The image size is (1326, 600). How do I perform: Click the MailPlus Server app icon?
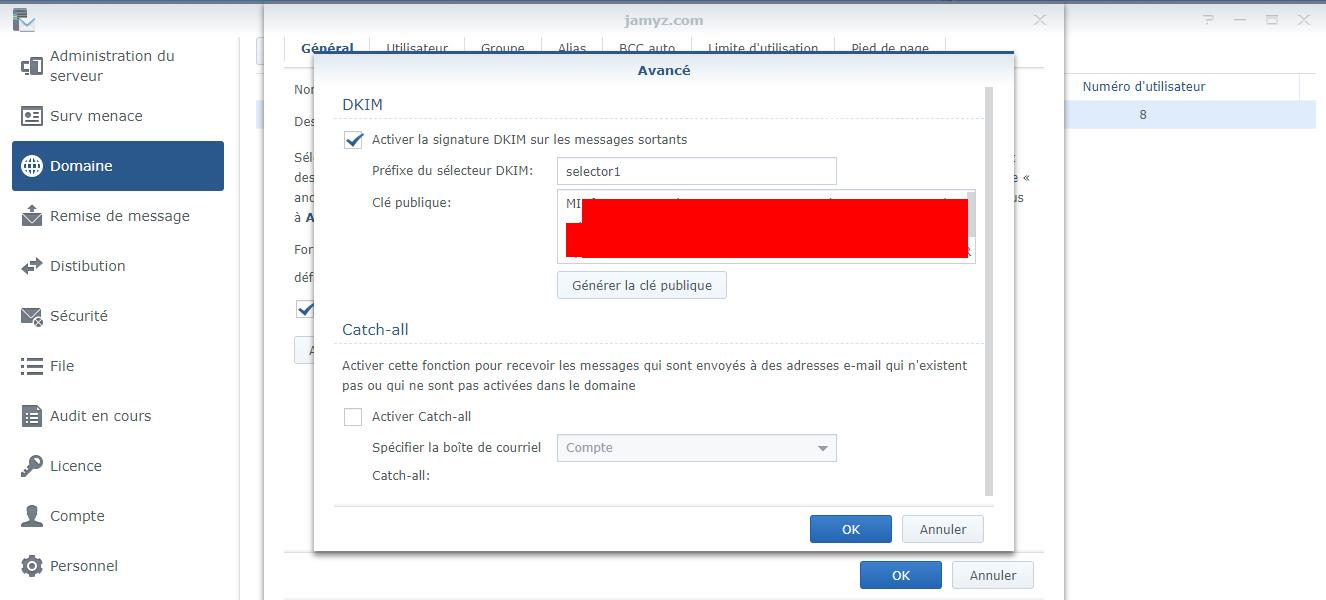(x=23, y=19)
